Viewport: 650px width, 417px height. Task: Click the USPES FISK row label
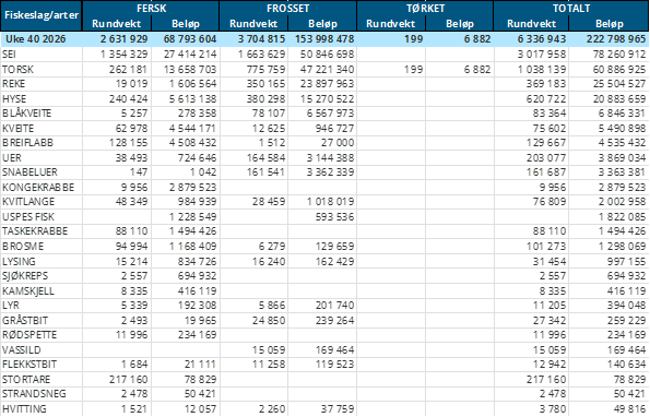(28, 217)
